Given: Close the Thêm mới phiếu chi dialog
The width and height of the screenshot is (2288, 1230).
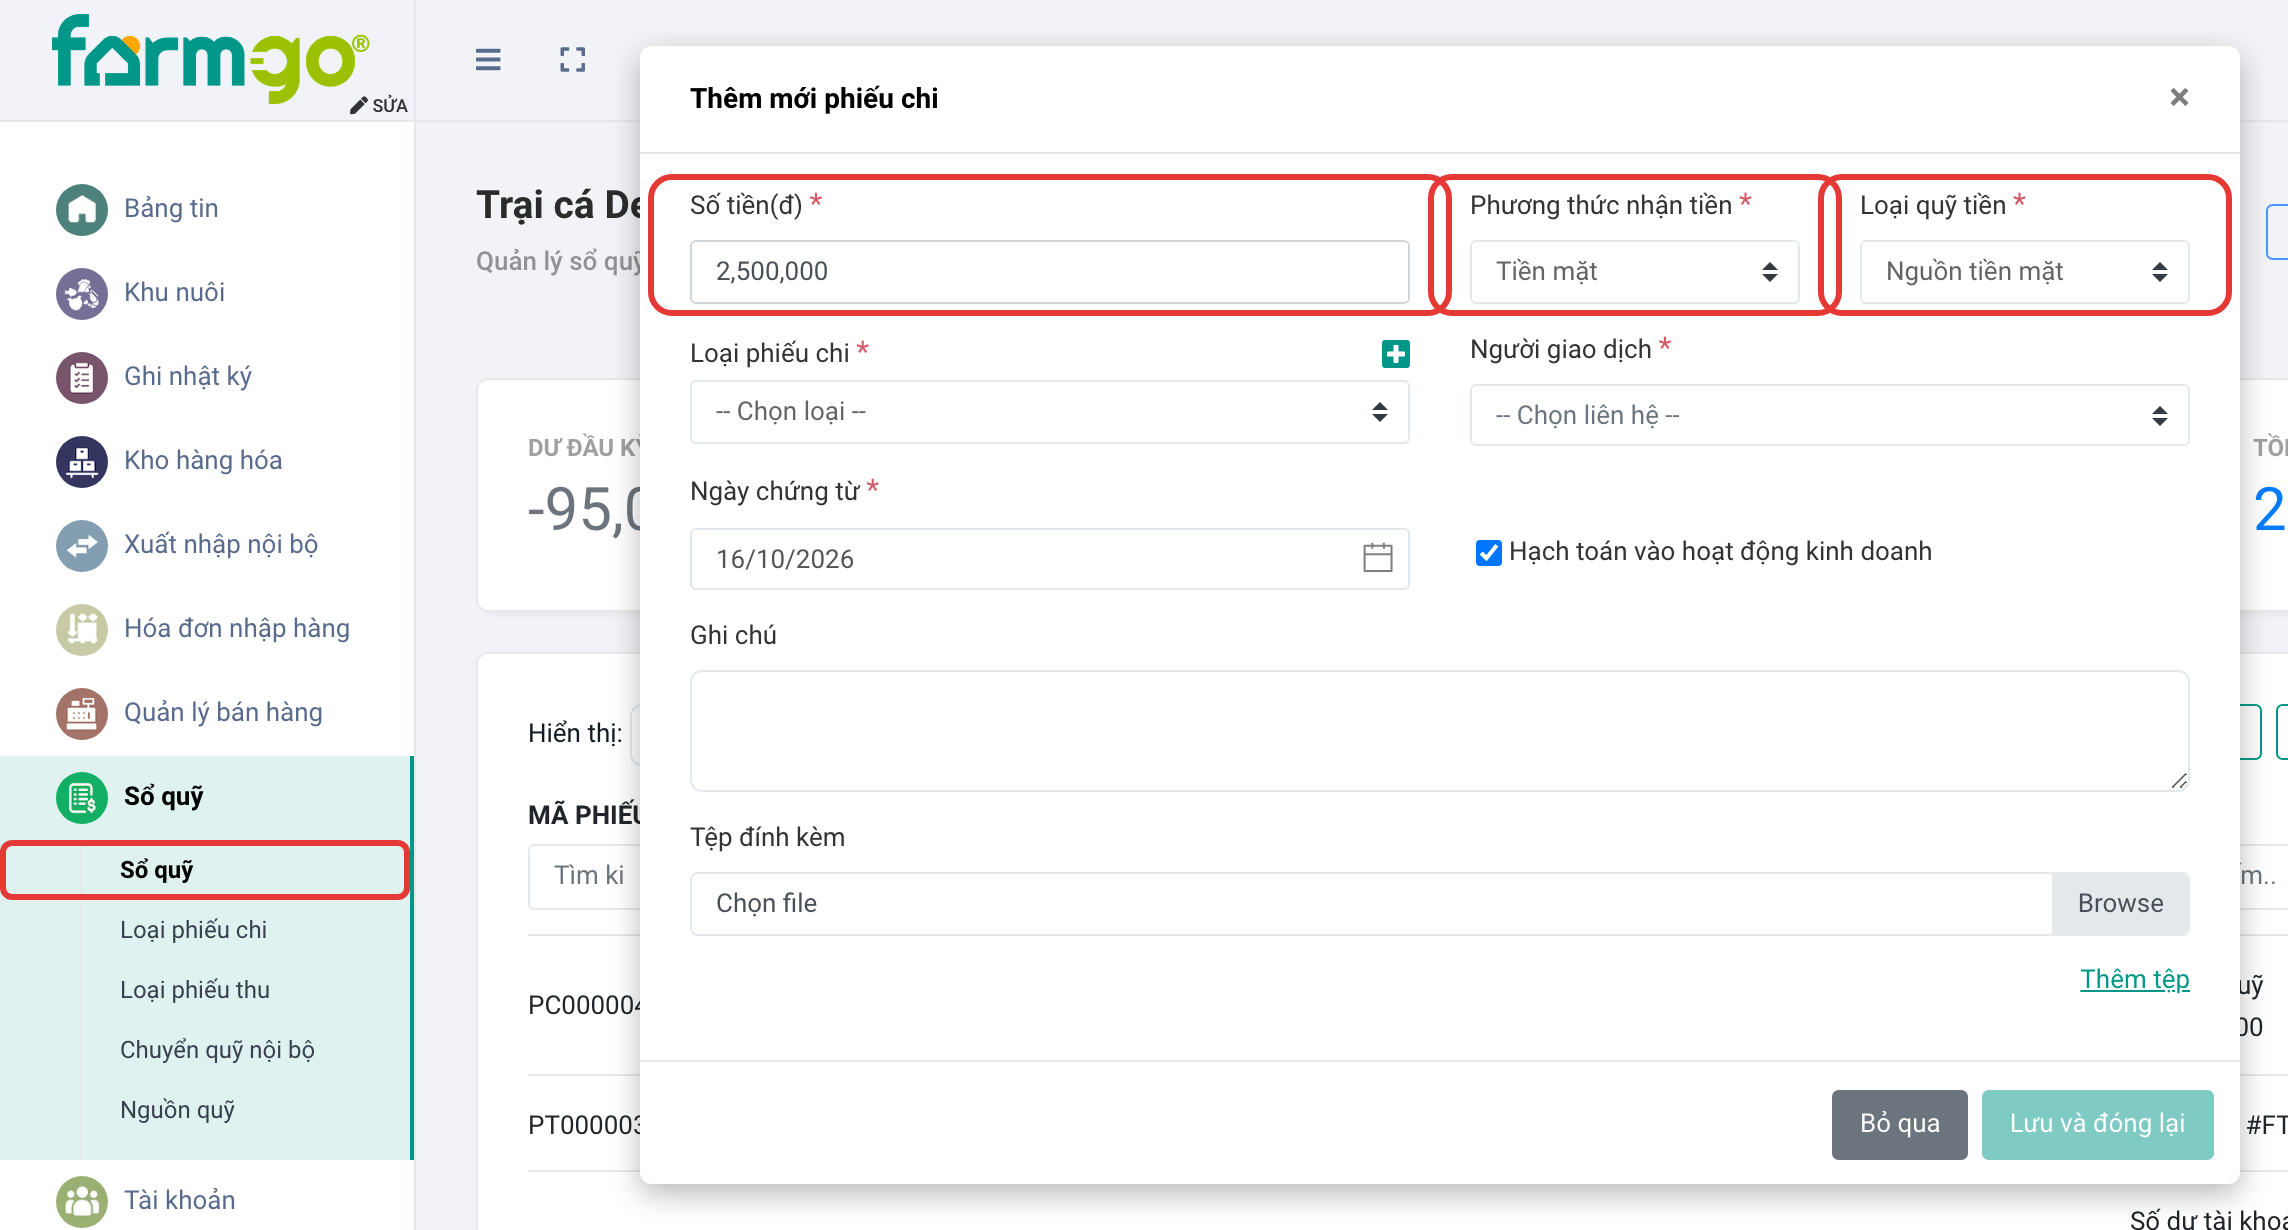Looking at the screenshot, I should (x=2179, y=97).
